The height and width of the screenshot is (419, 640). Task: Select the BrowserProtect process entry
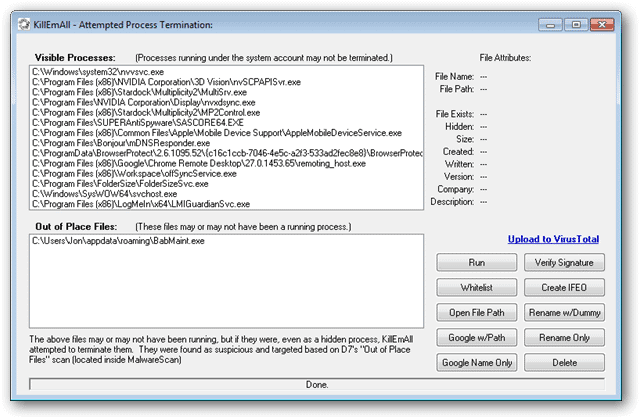tap(227, 153)
